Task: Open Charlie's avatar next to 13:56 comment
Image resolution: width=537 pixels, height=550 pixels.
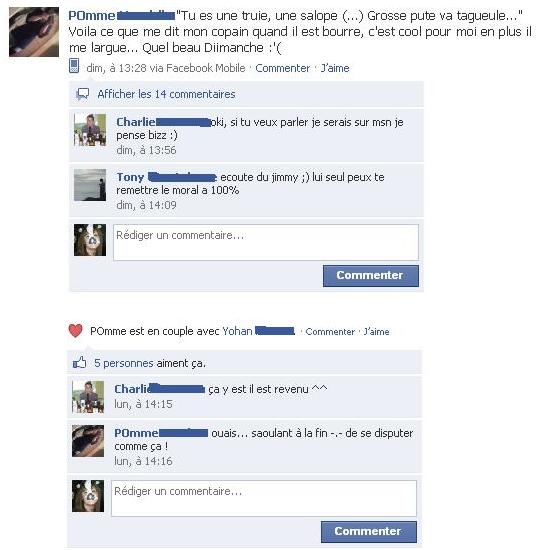Action: 90,130
